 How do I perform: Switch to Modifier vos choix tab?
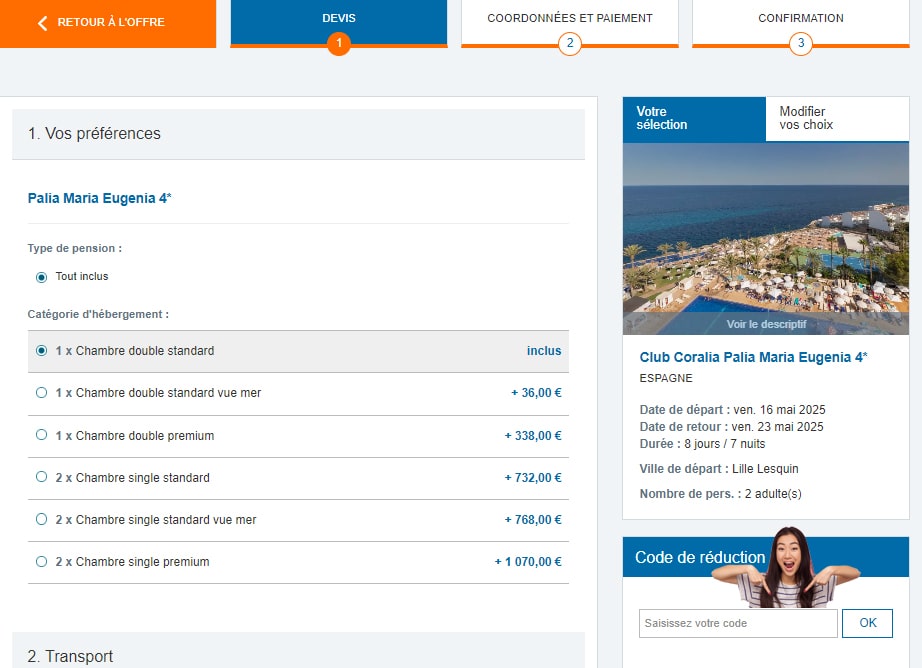click(x=837, y=119)
